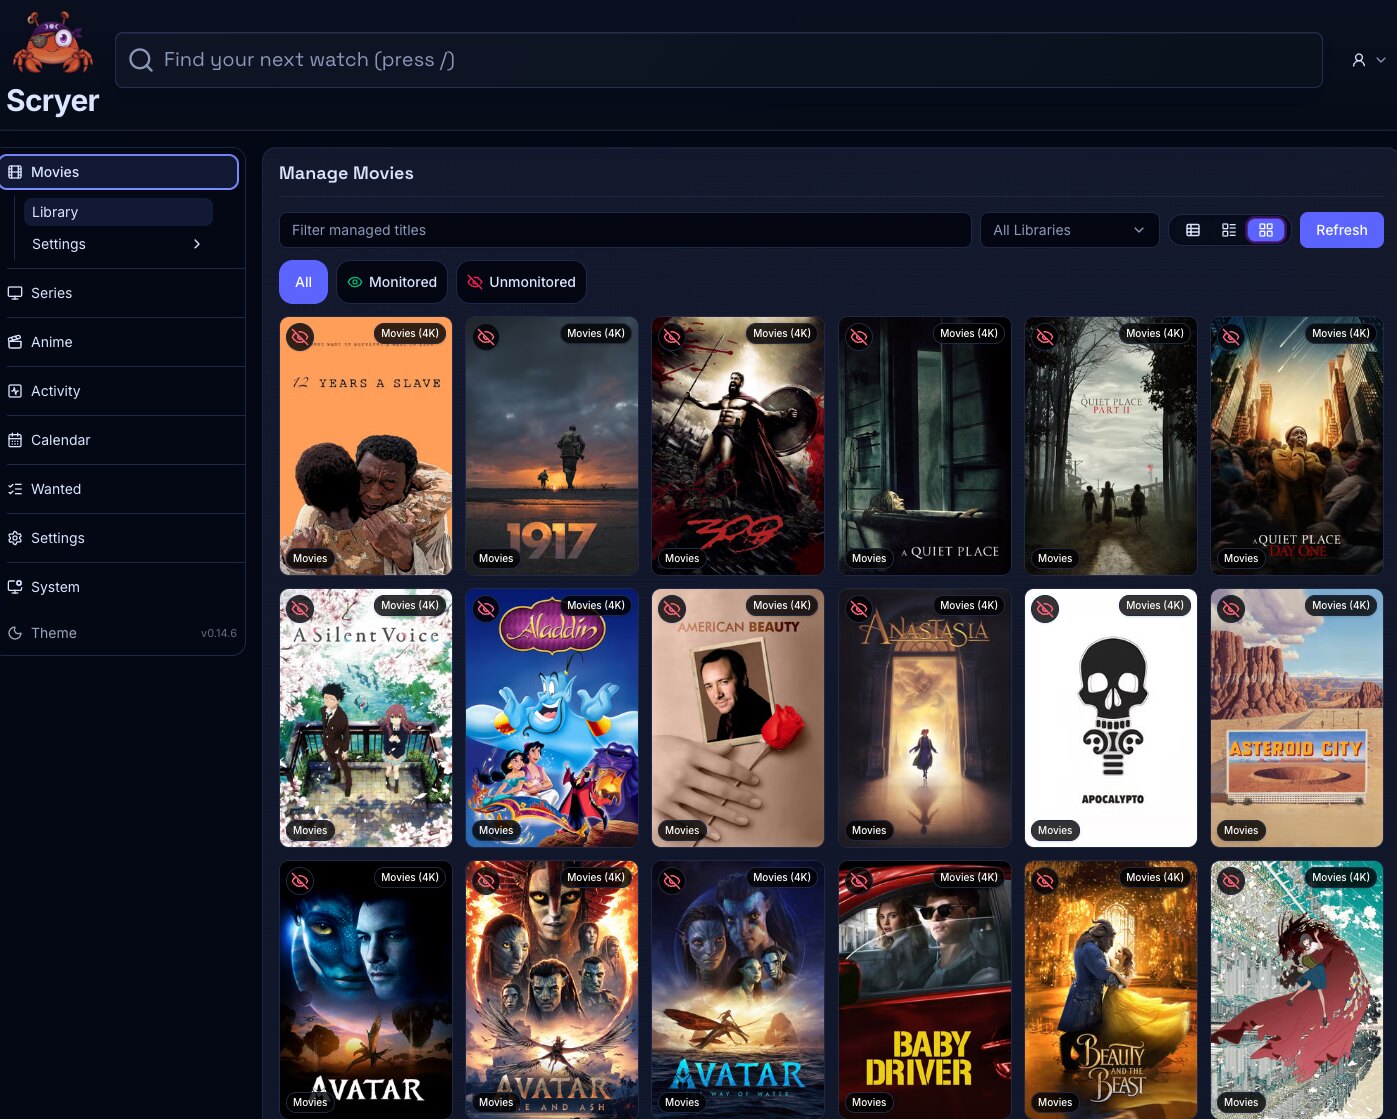Toggle monitoring on 12 Years a Slave
Viewport: 1397px width, 1119px height.
300,337
